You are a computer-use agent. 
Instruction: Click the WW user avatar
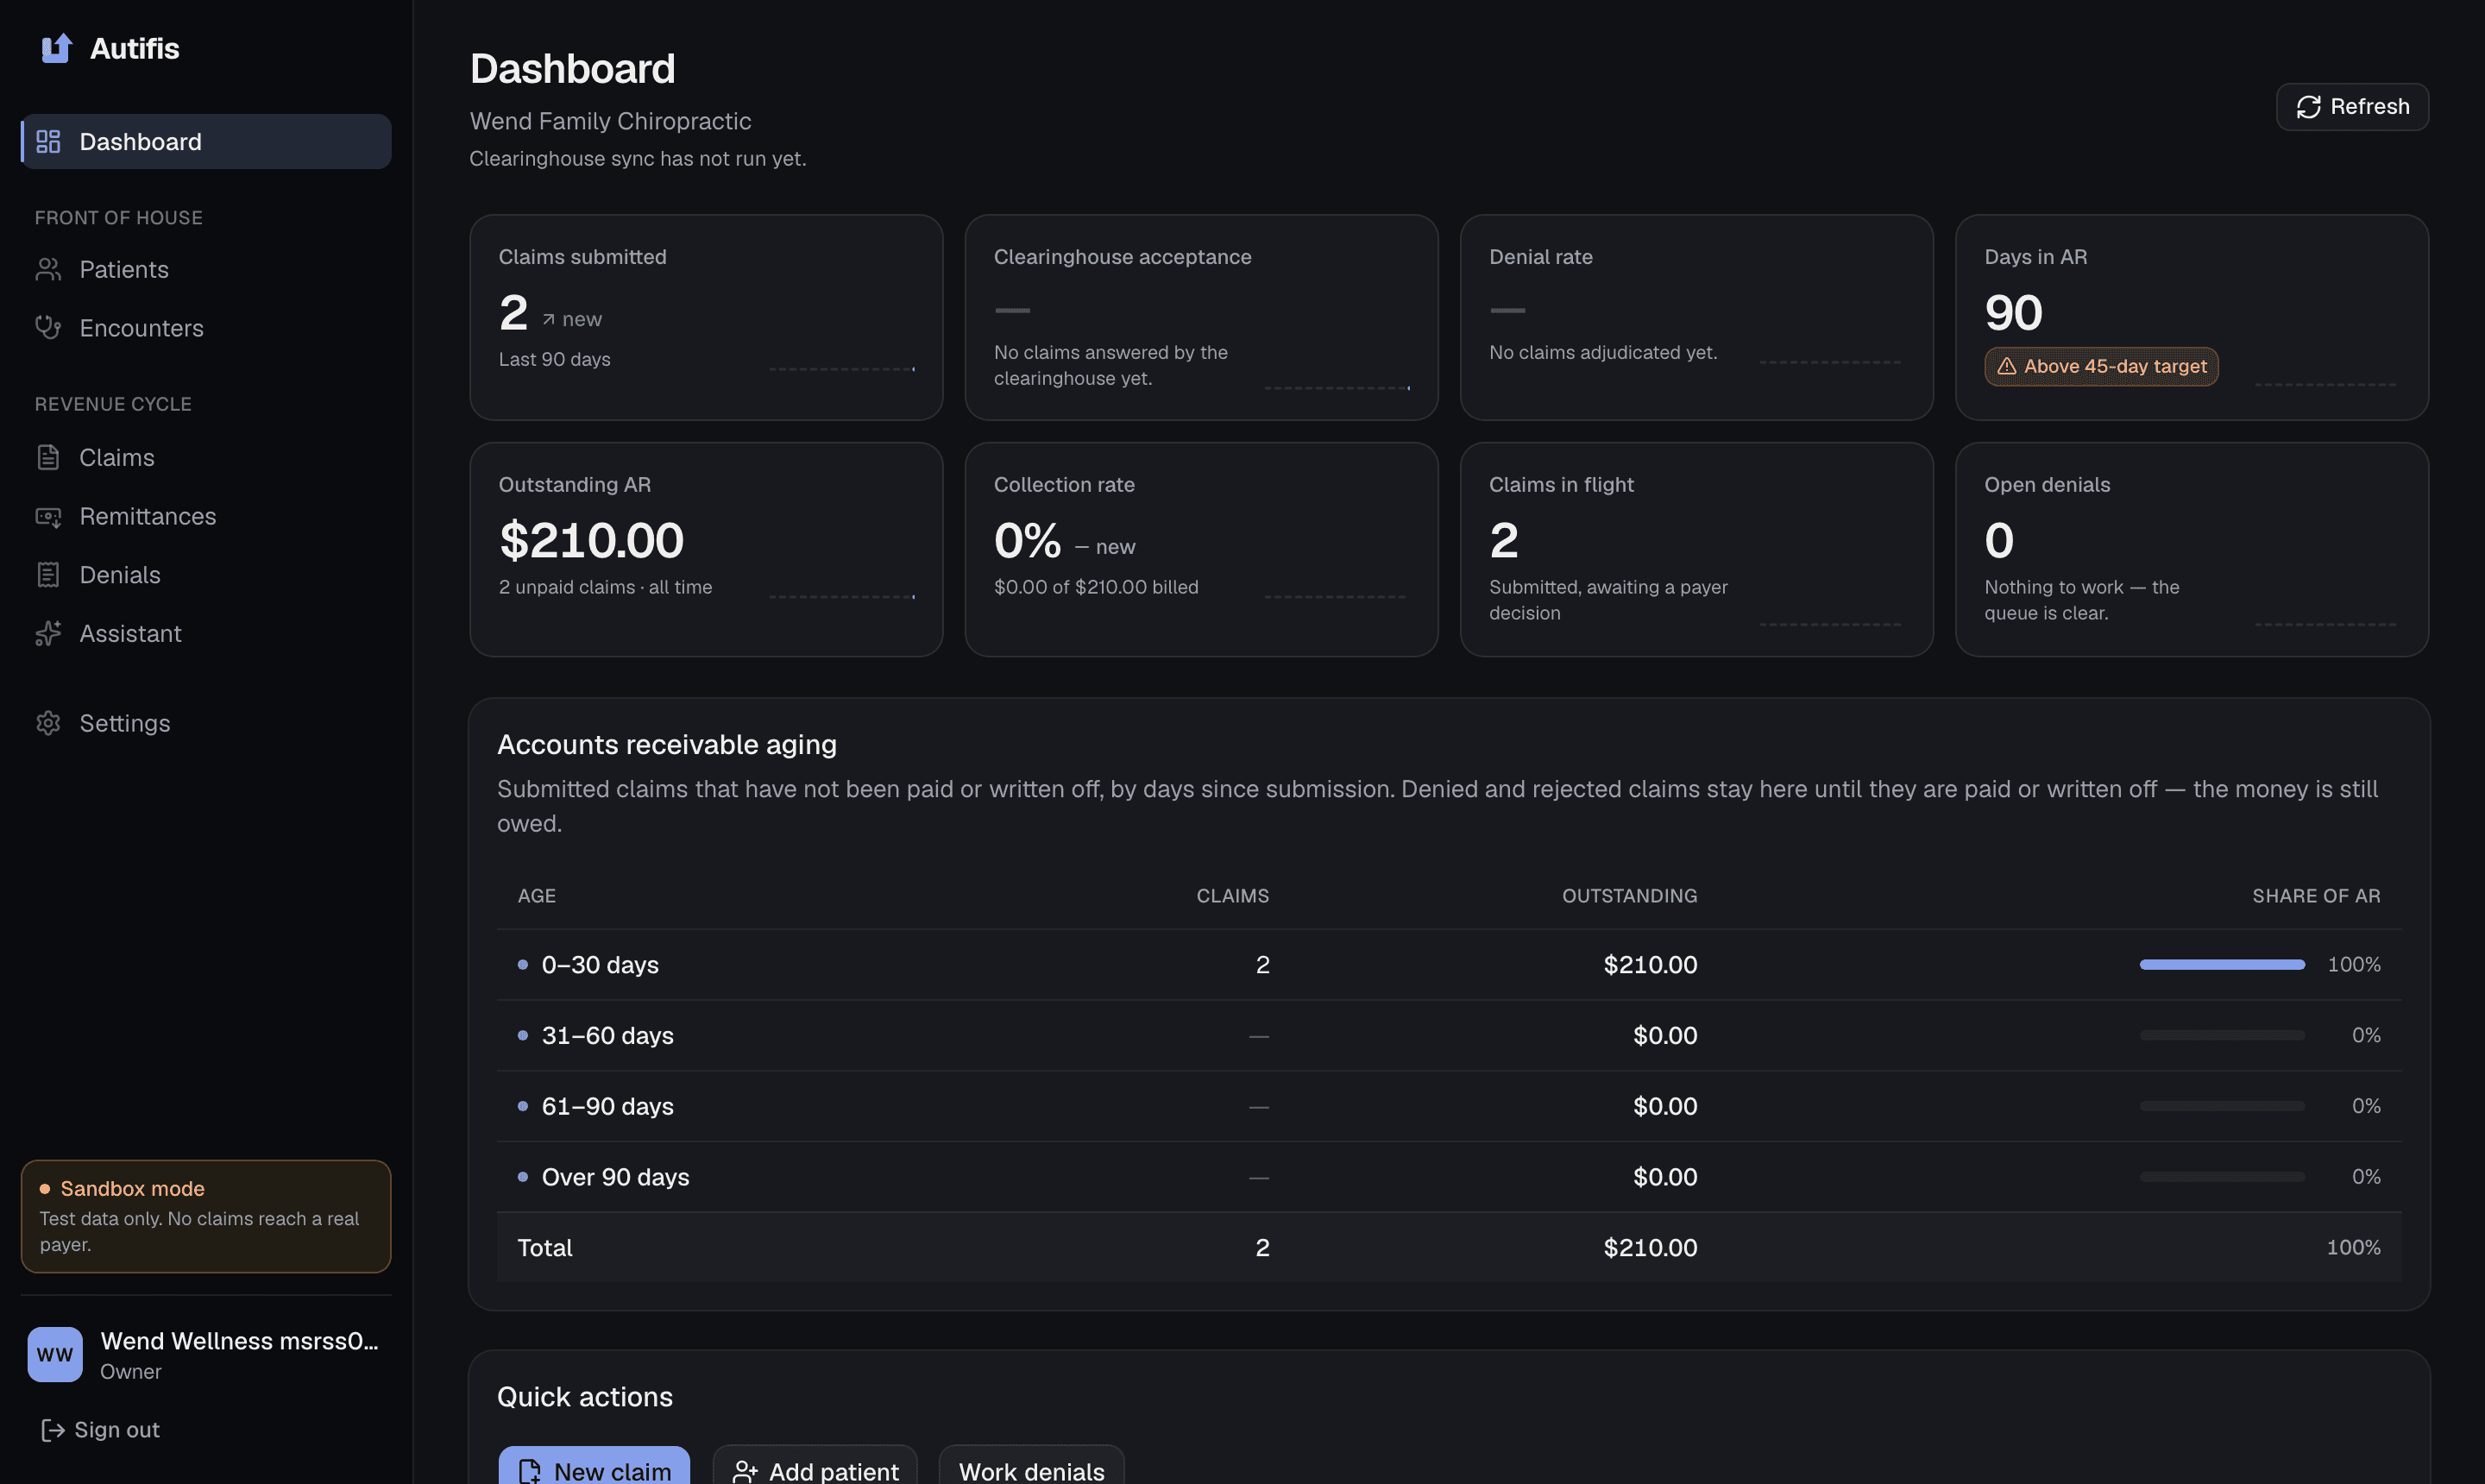tap(55, 1354)
